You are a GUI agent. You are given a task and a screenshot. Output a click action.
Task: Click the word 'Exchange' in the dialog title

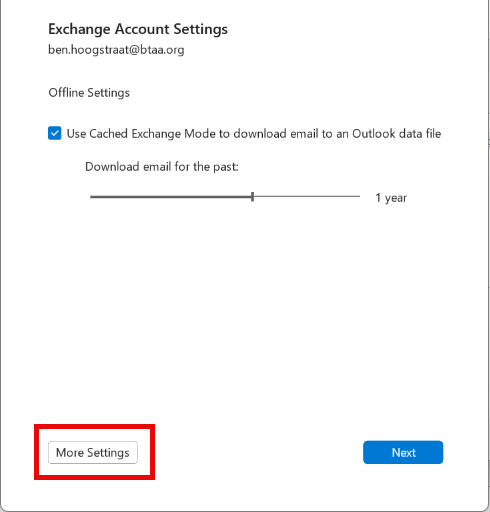click(79, 29)
